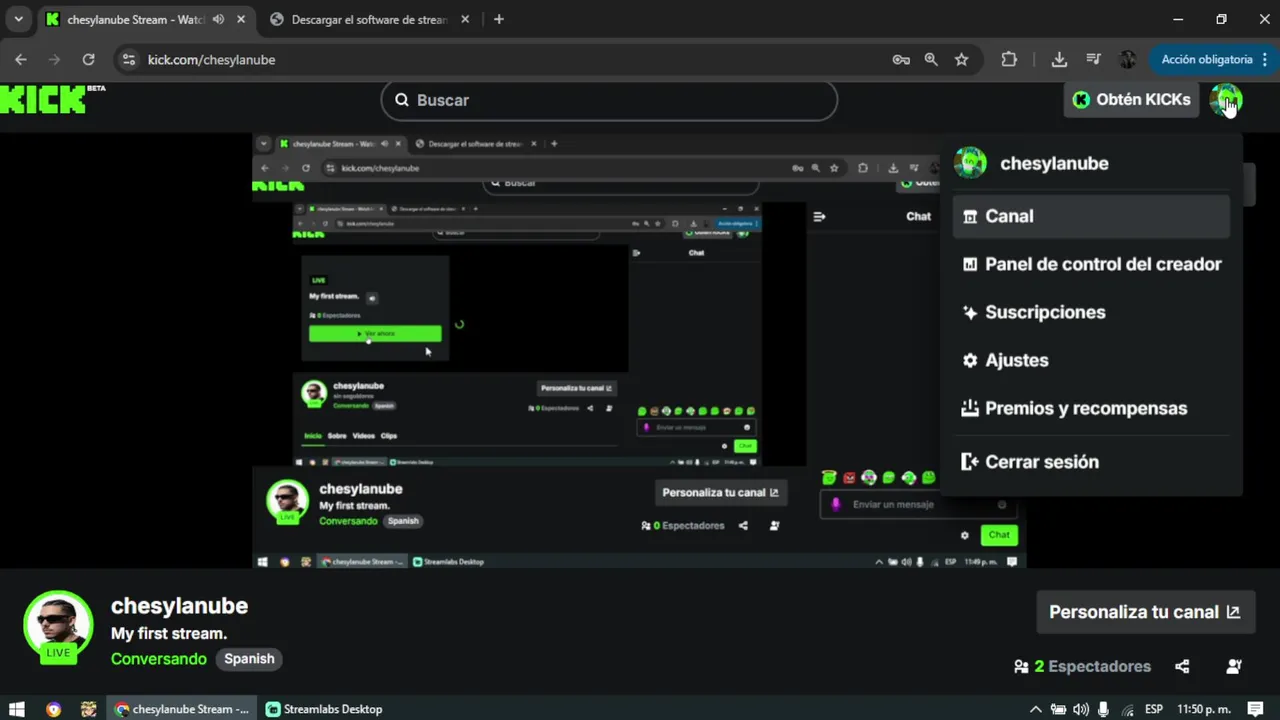Open Ajustes from the account menu
Screen dimensions: 1280x720
[1091, 360]
